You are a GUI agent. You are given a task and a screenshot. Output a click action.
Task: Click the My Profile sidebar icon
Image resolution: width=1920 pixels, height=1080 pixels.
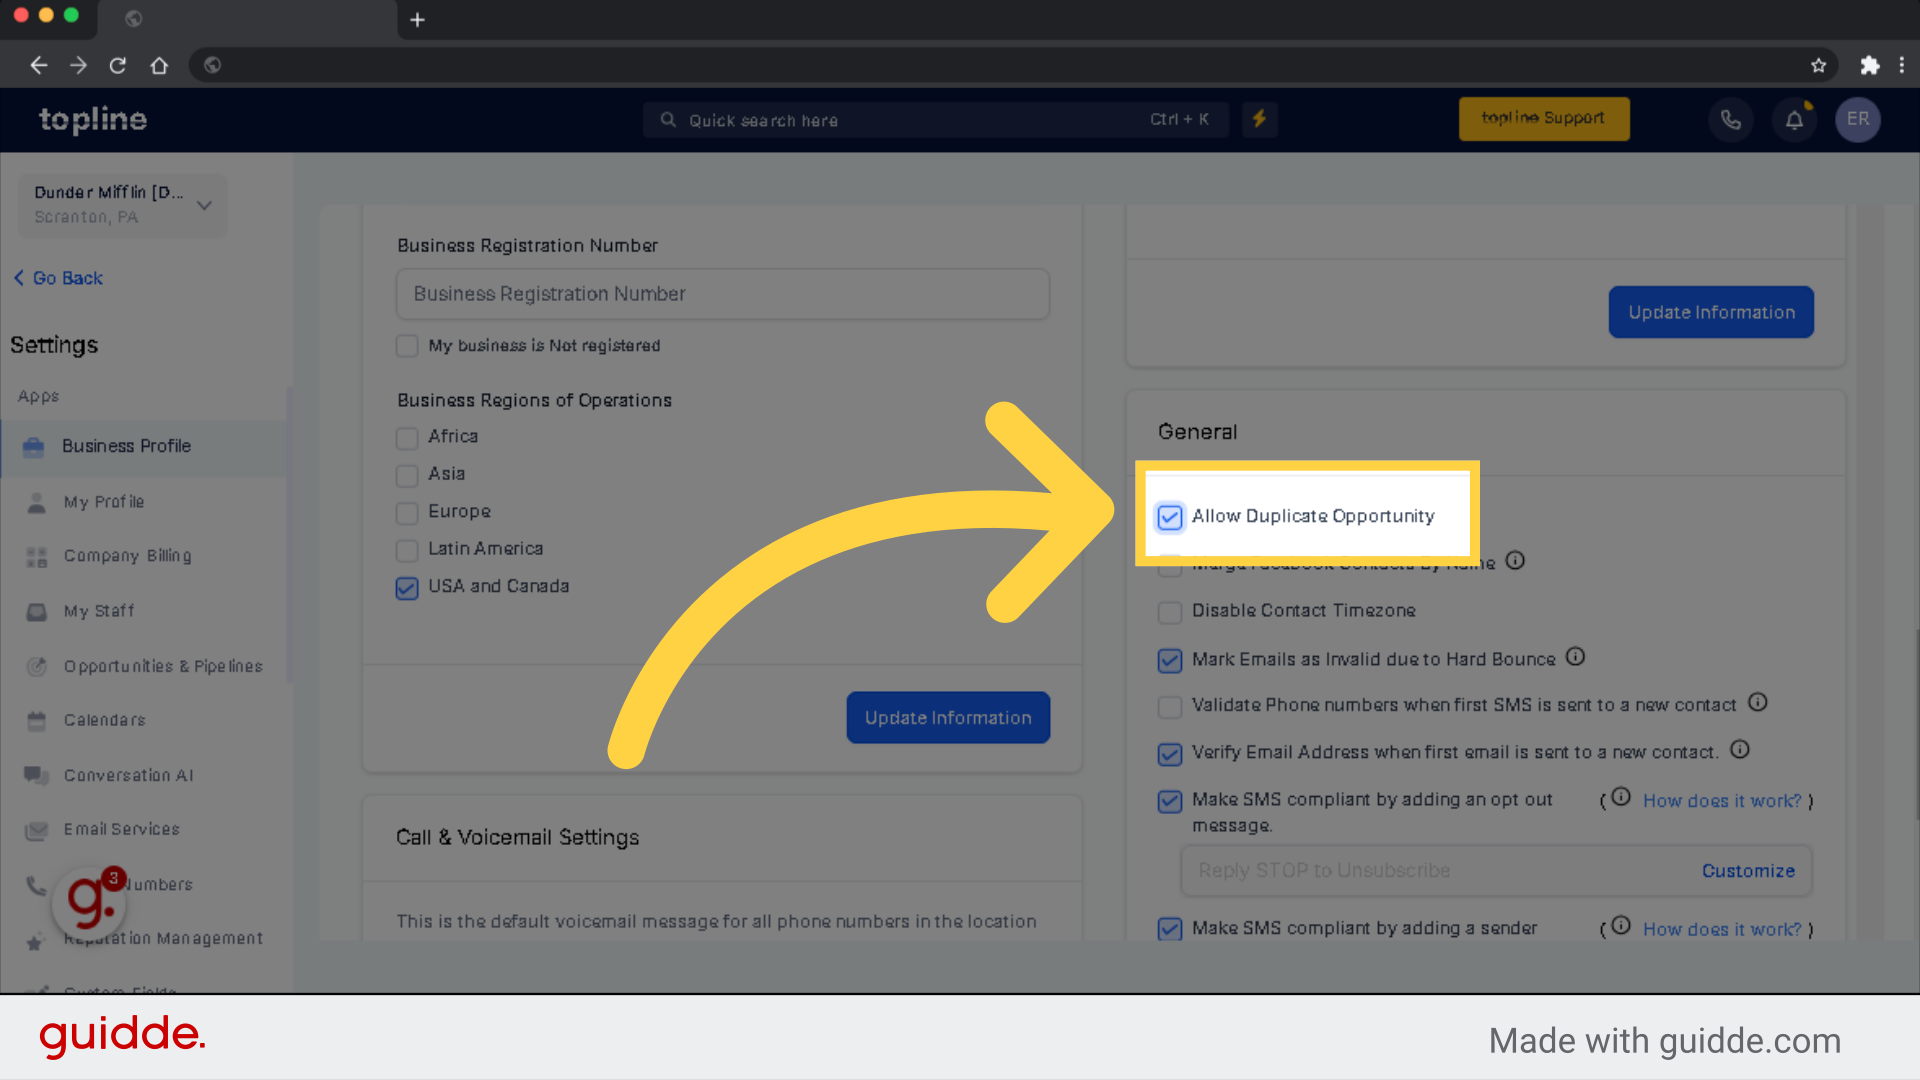tap(36, 501)
